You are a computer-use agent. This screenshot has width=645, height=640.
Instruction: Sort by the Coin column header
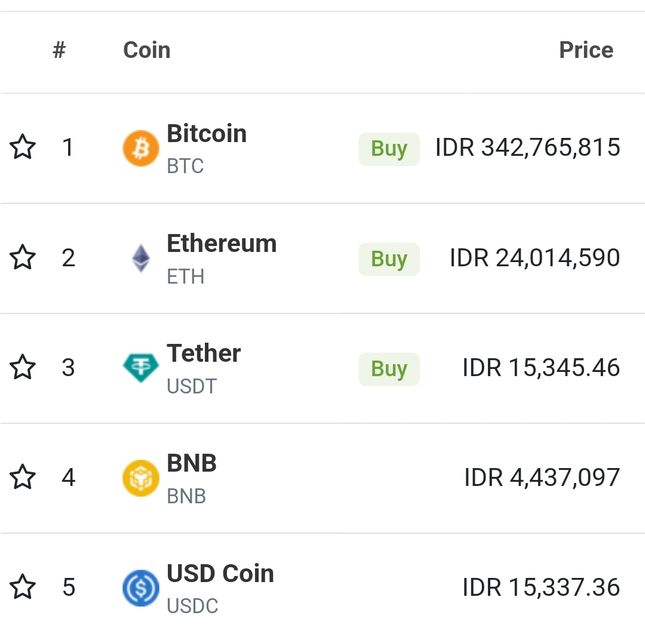point(146,50)
